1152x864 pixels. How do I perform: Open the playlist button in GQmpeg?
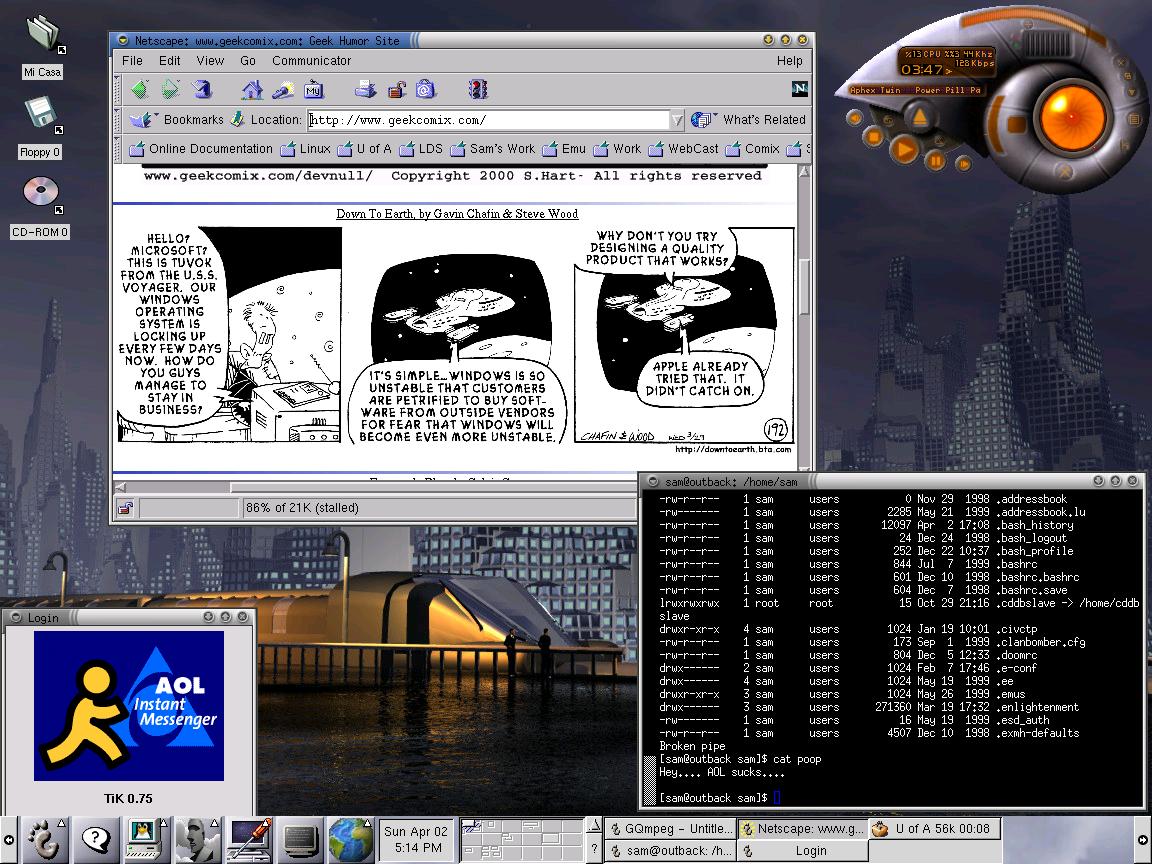pyautogui.click(x=1134, y=119)
